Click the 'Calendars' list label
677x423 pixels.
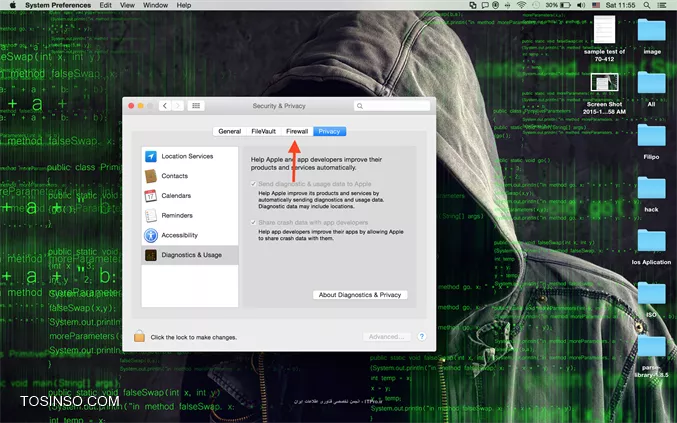[x=176, y=196]
